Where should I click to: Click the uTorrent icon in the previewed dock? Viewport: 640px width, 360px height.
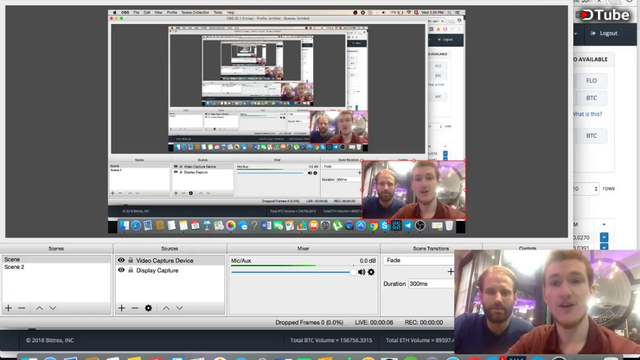[x=337, y=225]
